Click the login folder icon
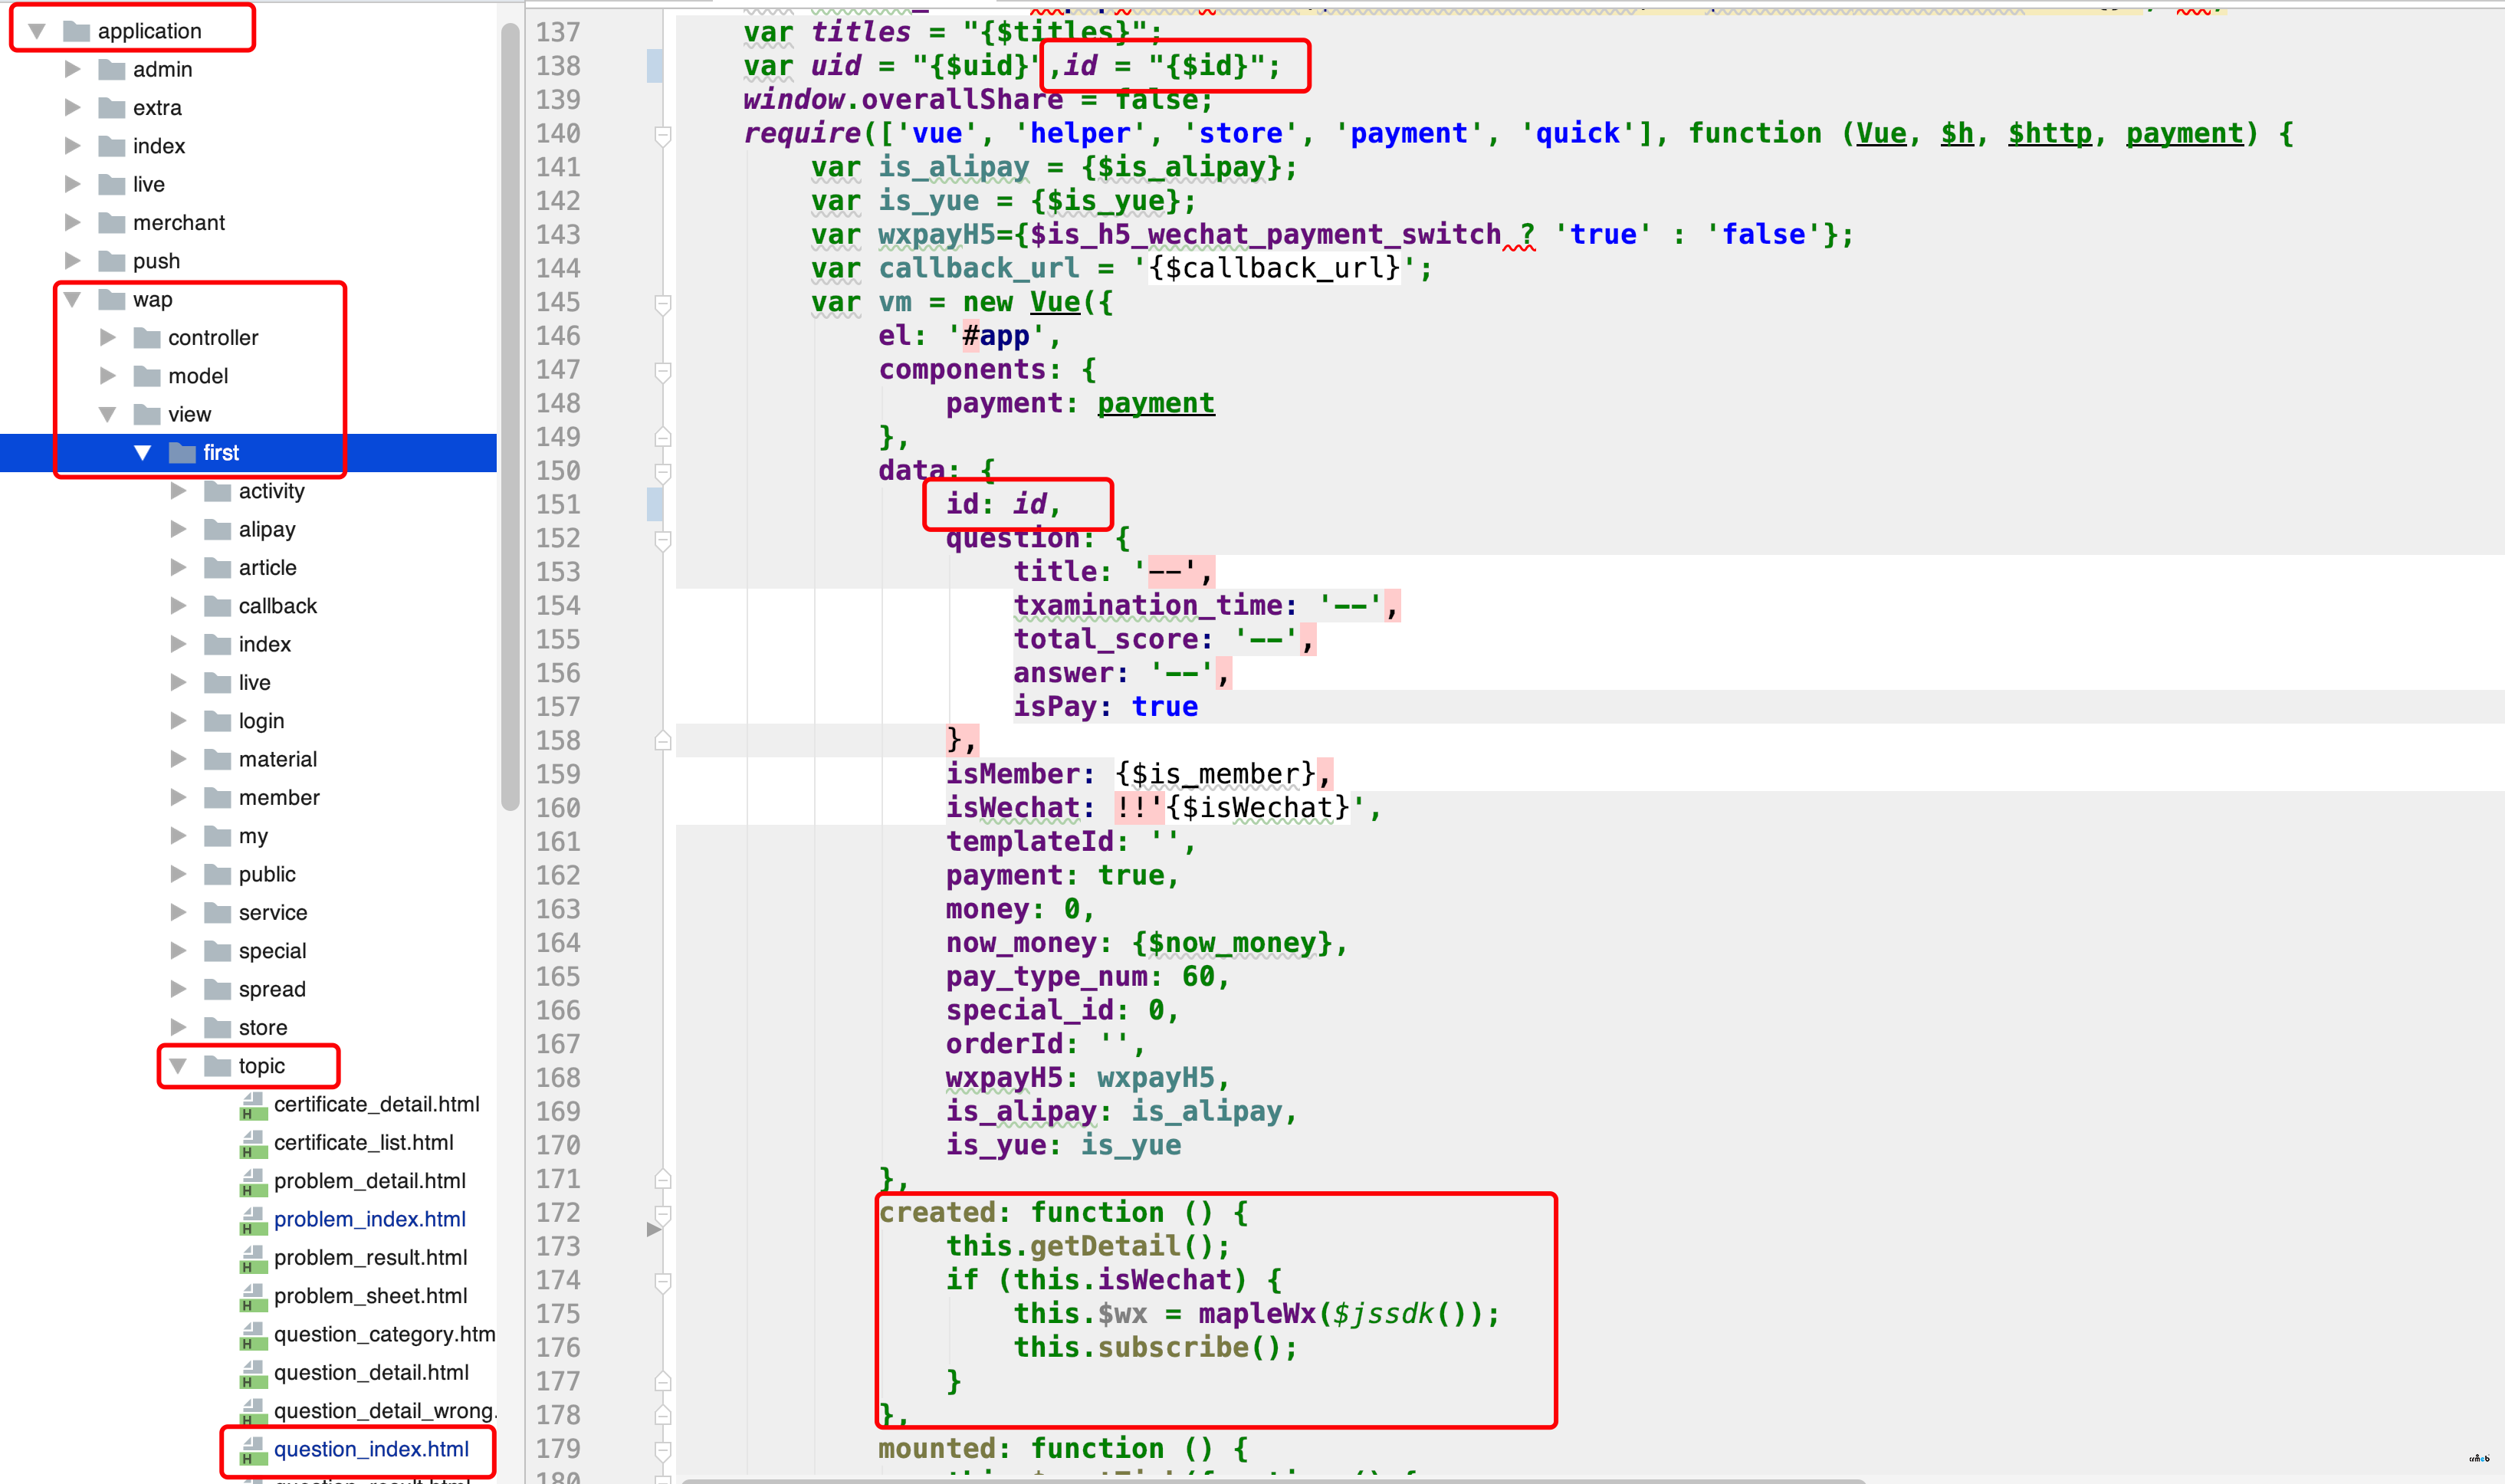 (x=217, y=721)
